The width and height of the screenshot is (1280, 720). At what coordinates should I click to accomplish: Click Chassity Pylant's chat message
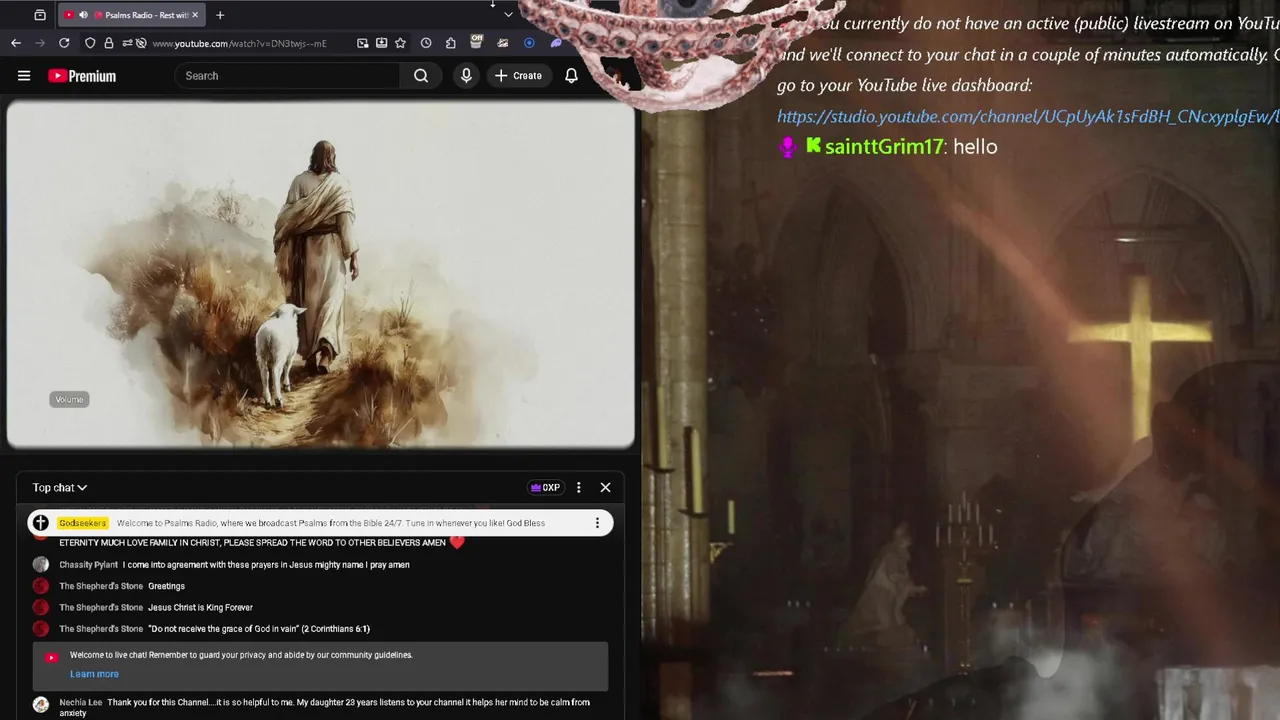click(x=266, y=565)
